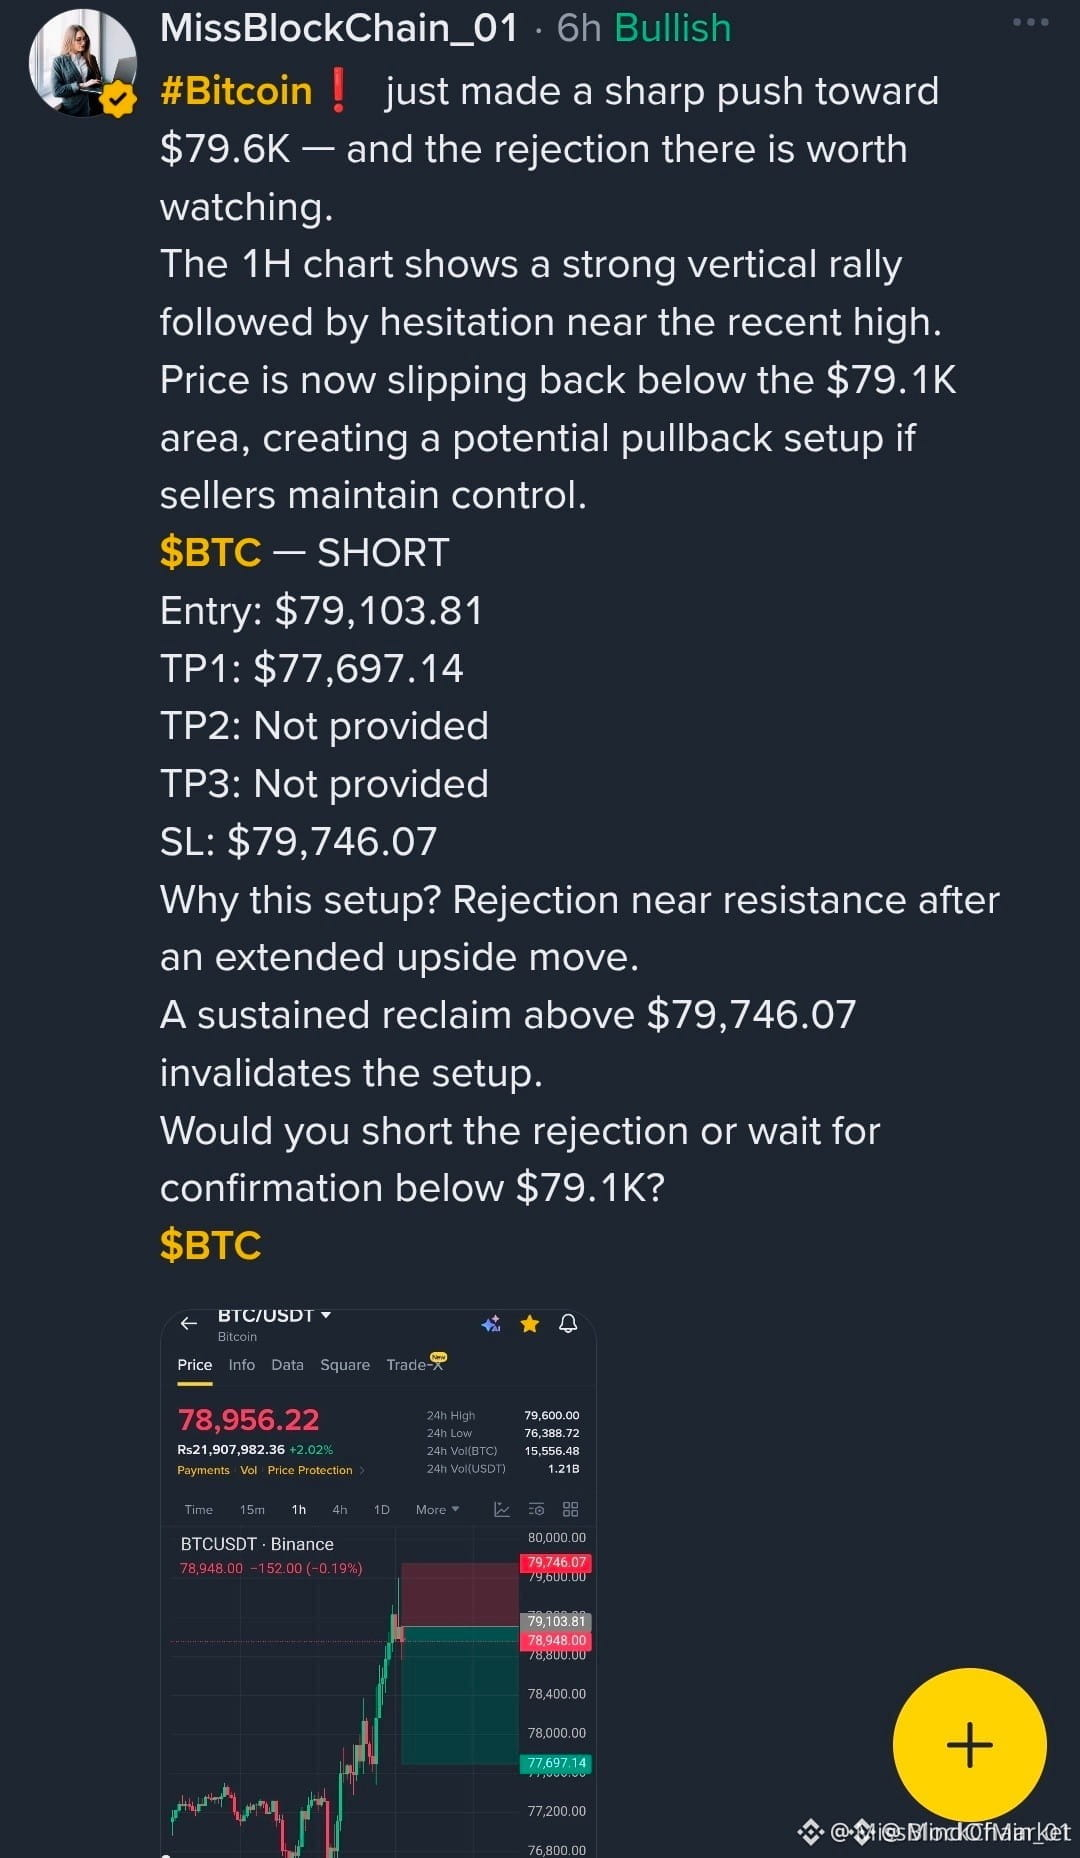Image resolution: width=1080 pixels, height=1858 pixels.
Task: Tap the yellow favorite star icon
Action: [530, 1324]
